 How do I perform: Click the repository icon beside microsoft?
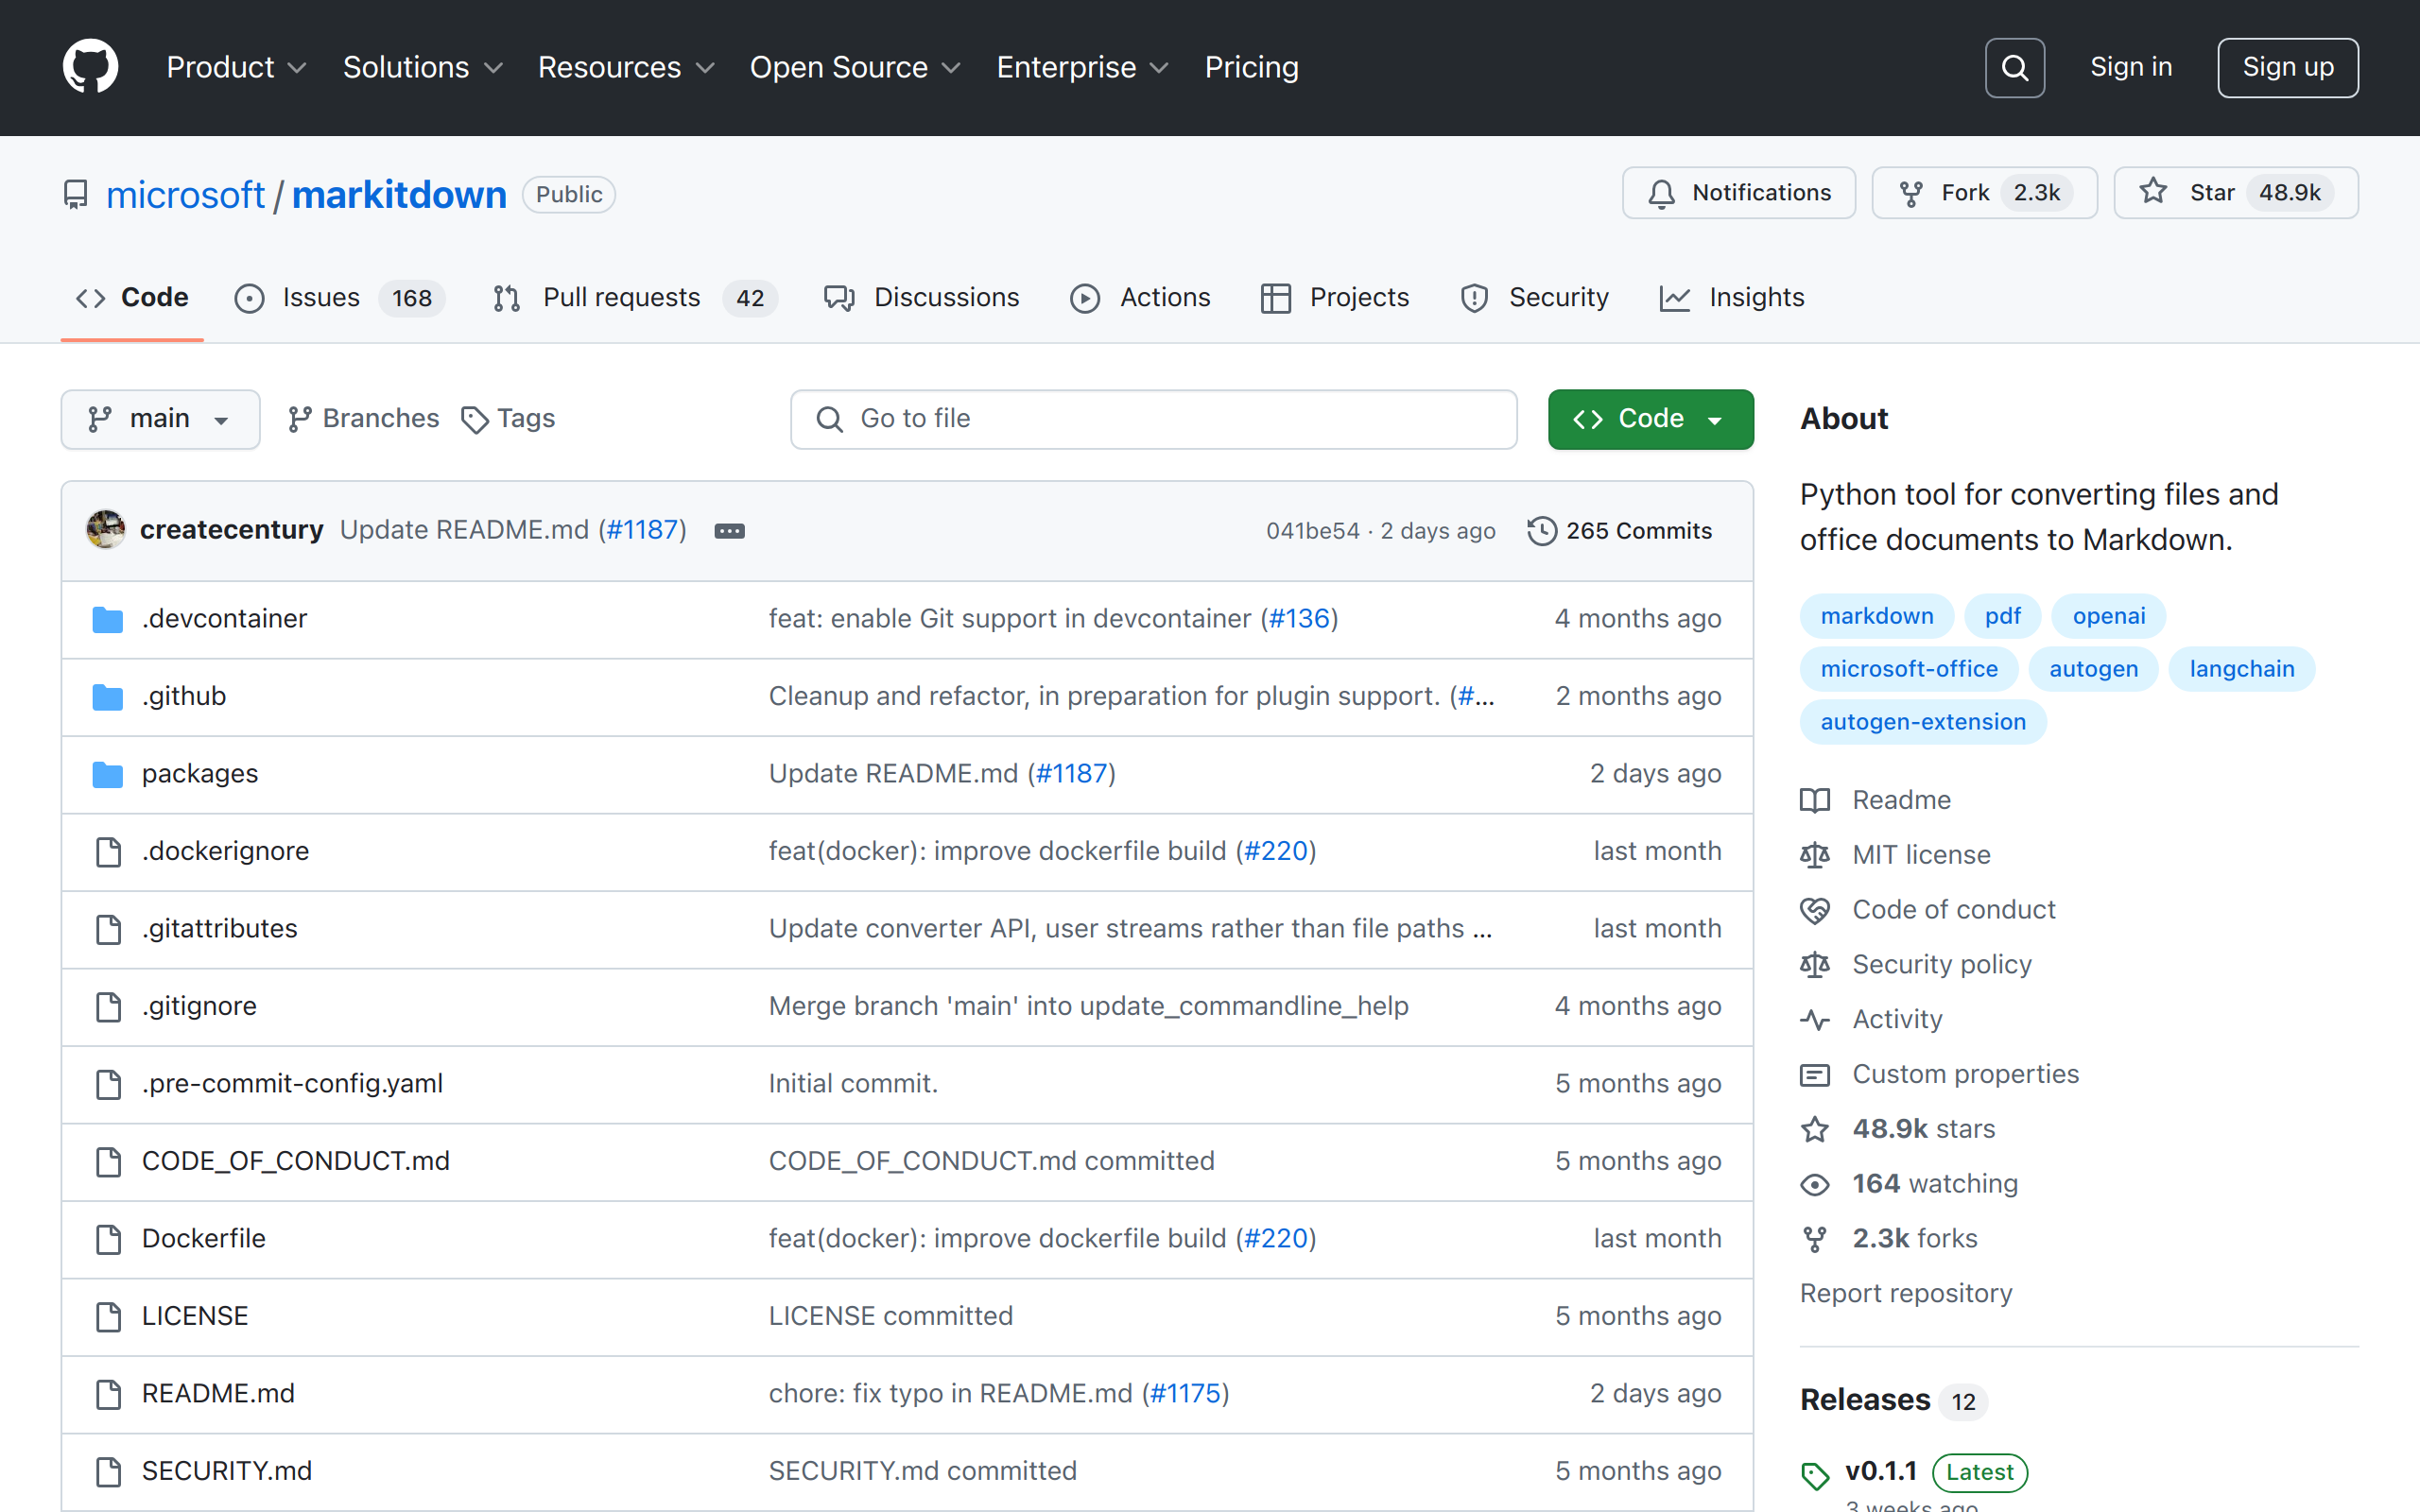coord(75,195)
